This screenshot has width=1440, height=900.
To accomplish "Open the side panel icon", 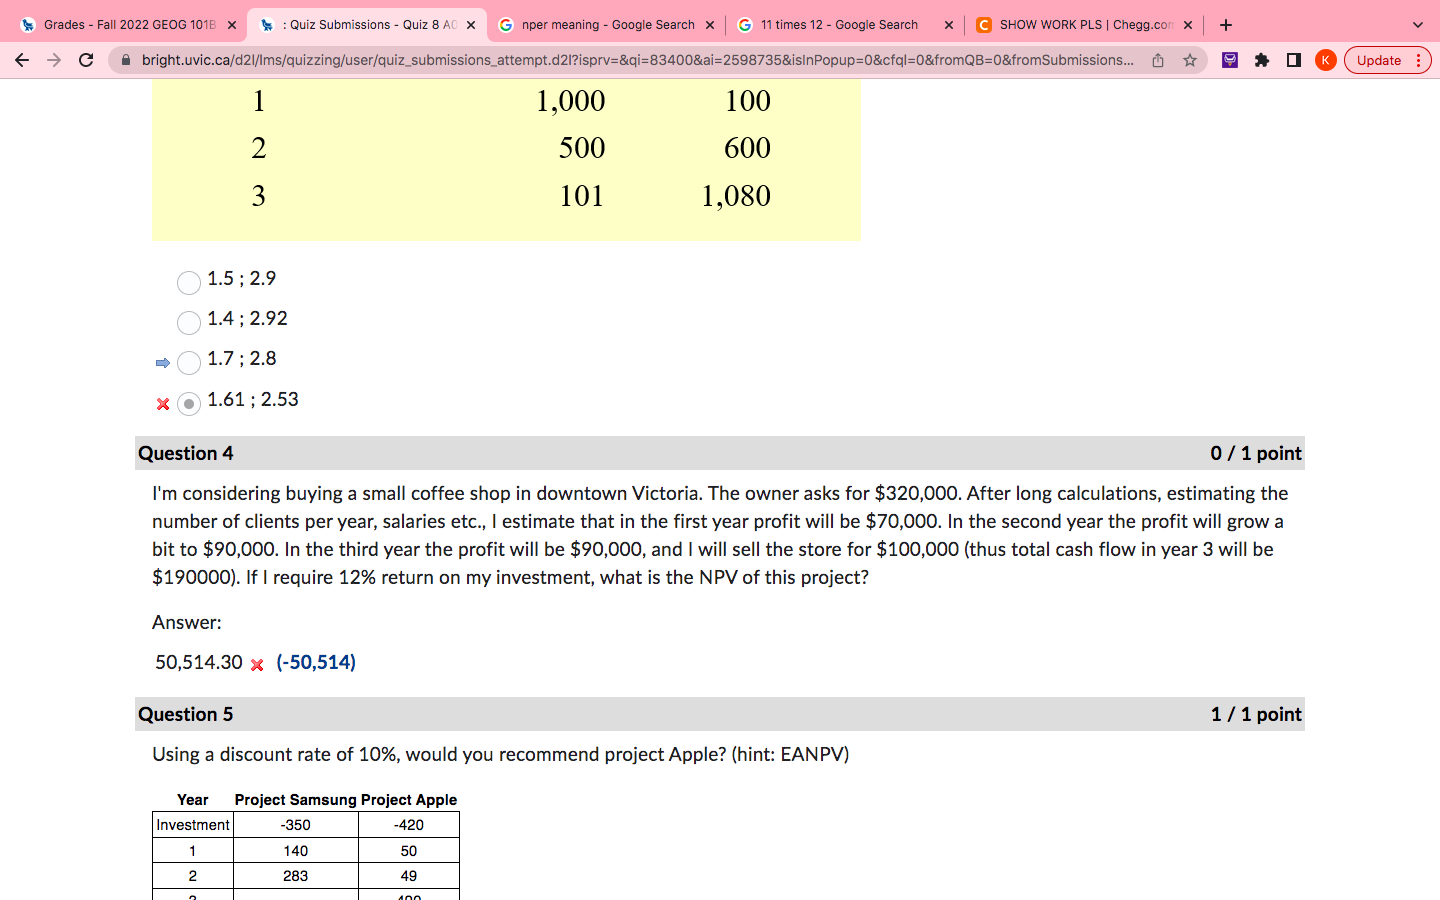I will (1293, 60).
